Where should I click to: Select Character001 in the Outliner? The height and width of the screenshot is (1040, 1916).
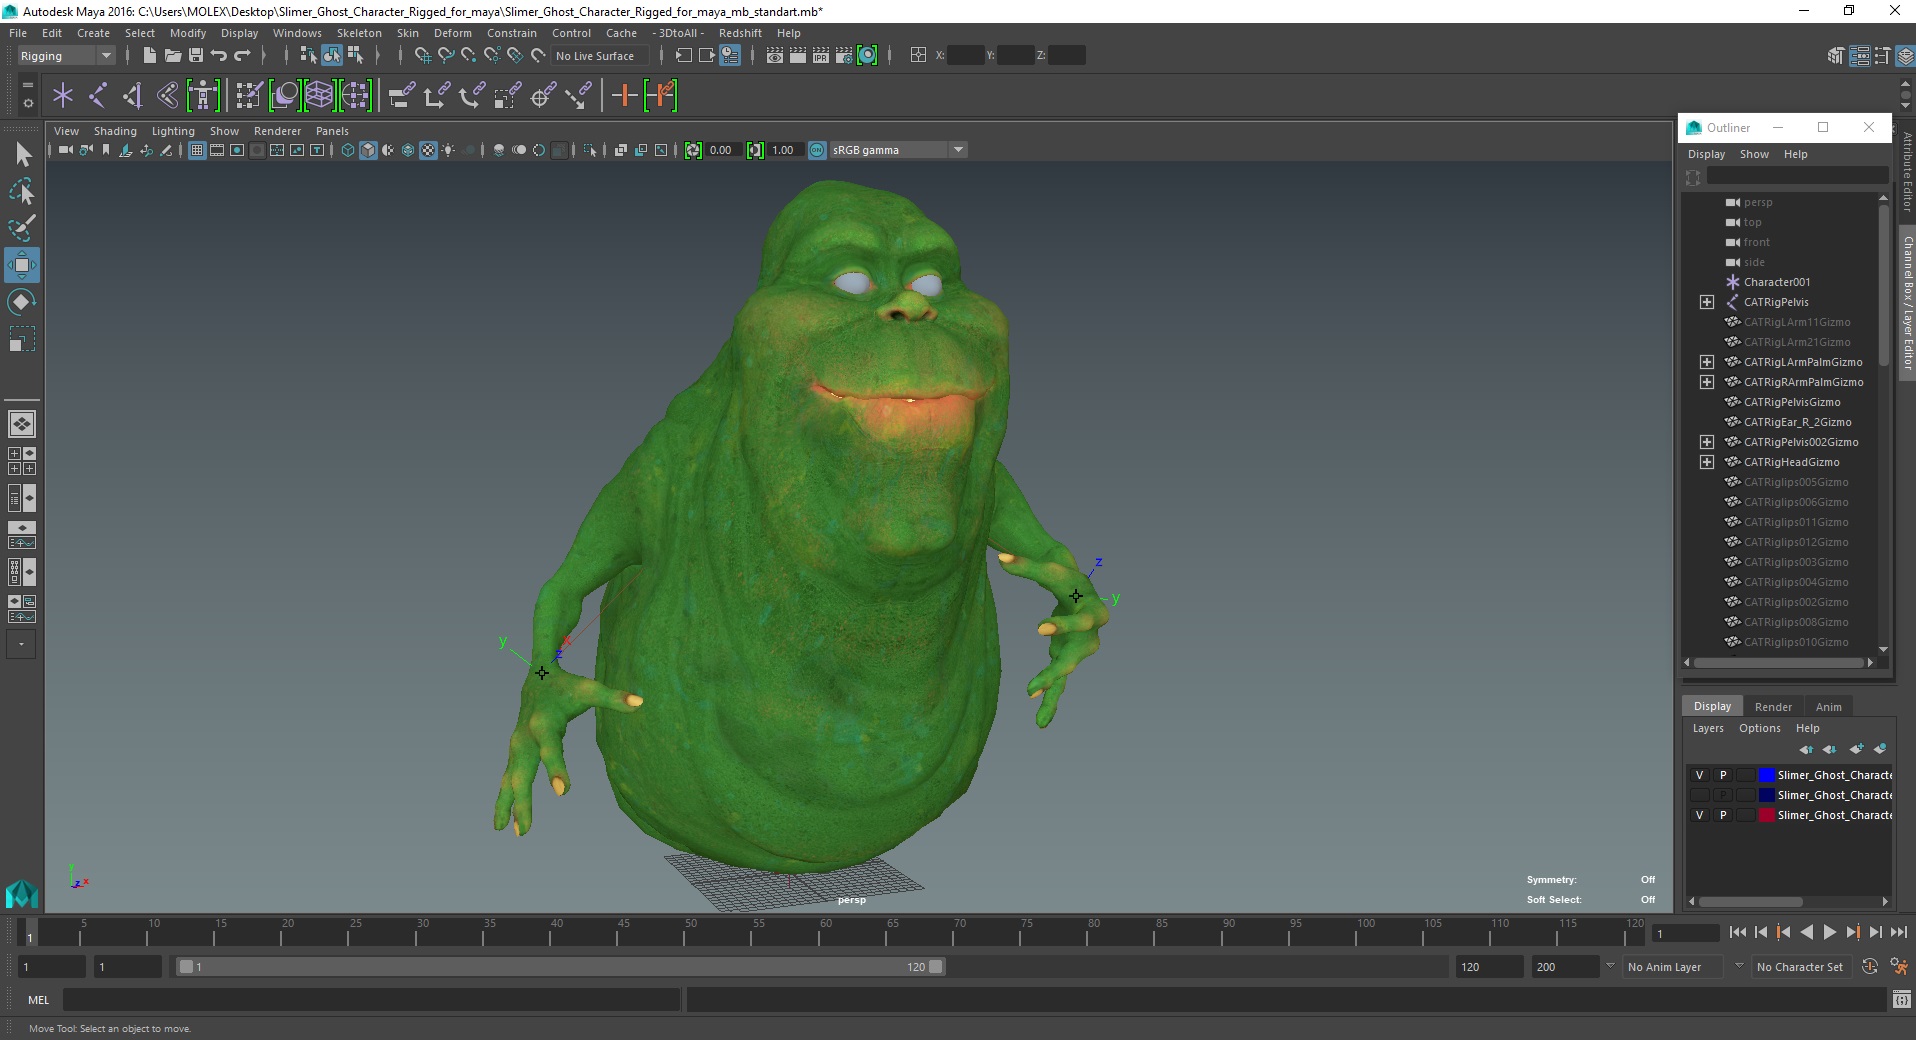point(1776,282)
